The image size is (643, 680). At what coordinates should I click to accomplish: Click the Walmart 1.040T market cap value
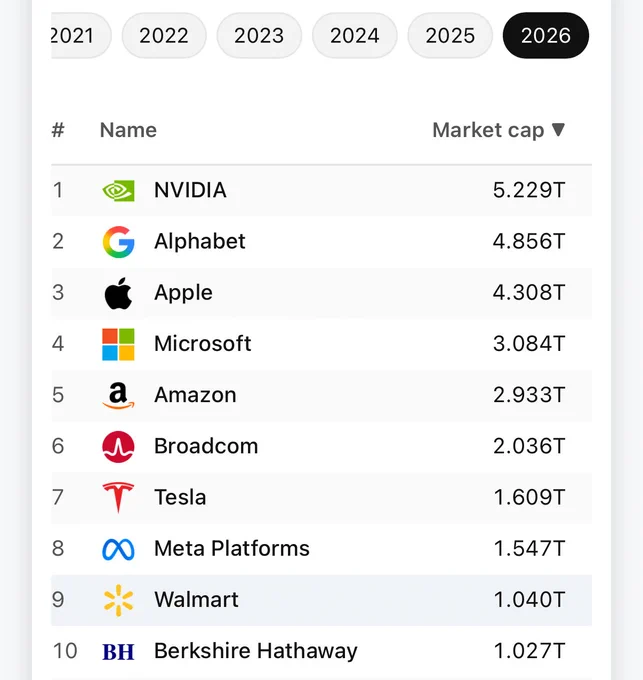pyautogui.click(x=529, y=600)
